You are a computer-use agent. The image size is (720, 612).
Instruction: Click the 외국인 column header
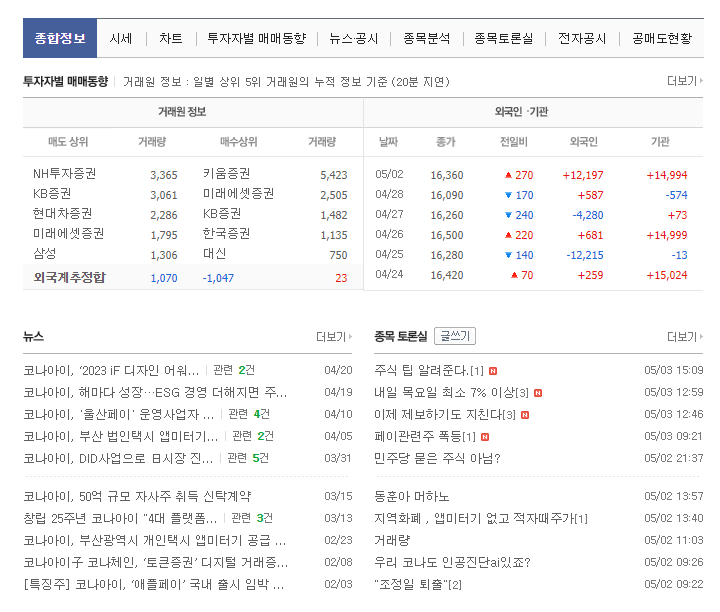click(x=584, y=142)
